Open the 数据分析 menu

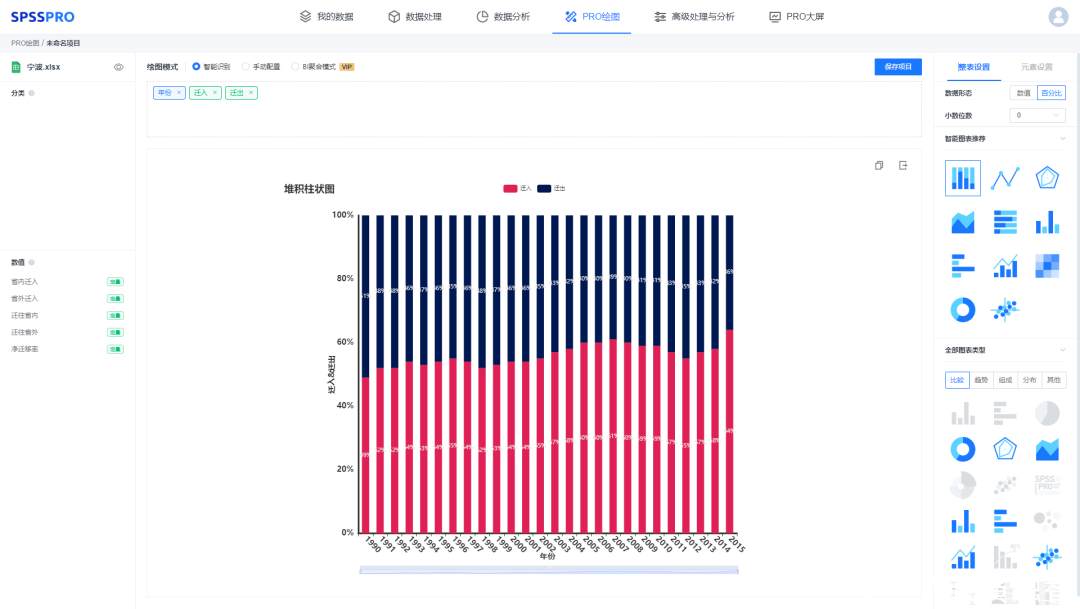tap(503, 17)
